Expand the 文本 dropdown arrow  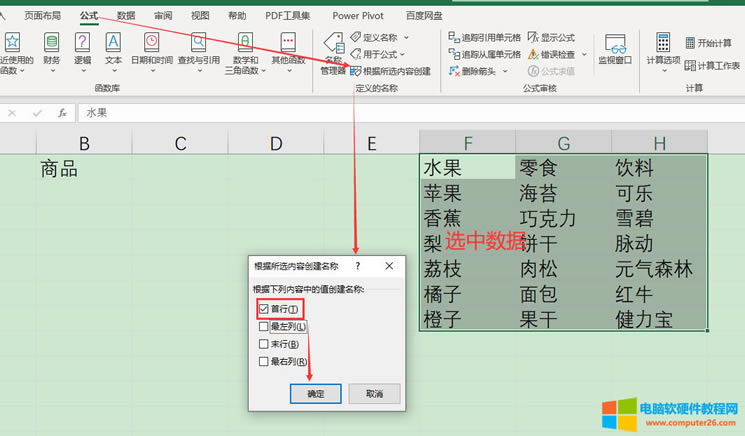click(x=114, y=71)
